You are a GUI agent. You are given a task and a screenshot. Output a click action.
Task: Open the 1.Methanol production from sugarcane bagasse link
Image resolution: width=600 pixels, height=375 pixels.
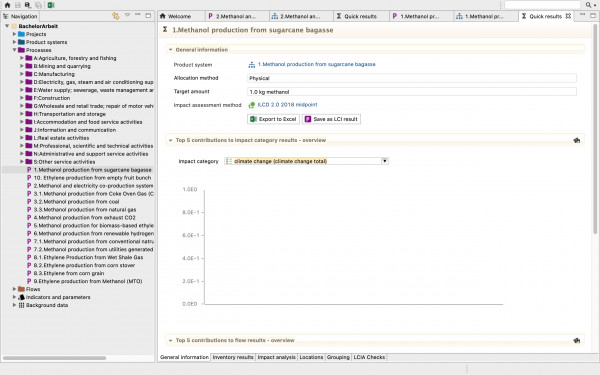pyautogui.click(x=316, y=64)
